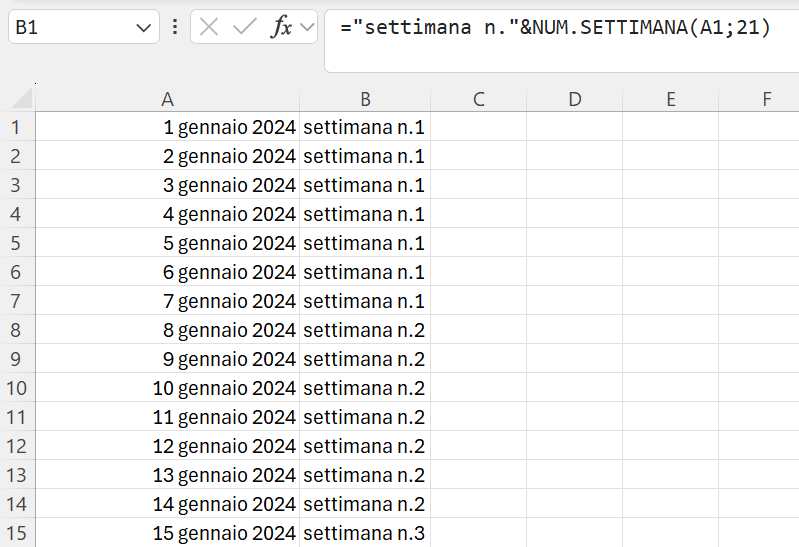Image resolution: width=799 pixels, height=547 pixels.
Task: Click the Select All corner triangle
Action: tap(22, 98)
